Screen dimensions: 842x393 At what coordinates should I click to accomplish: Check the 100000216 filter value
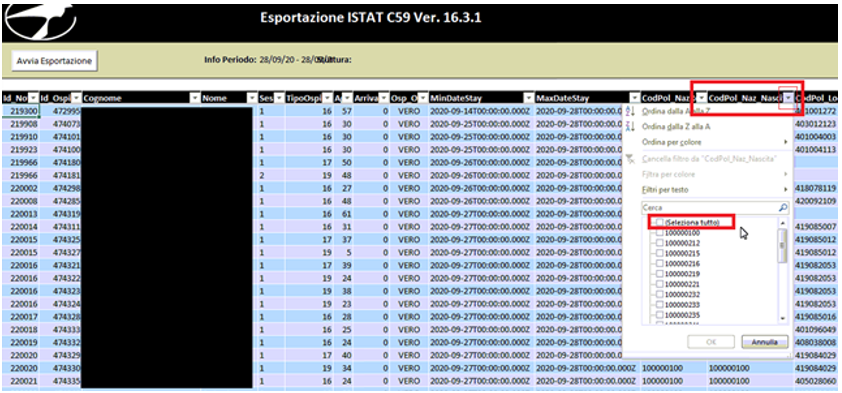659,264
